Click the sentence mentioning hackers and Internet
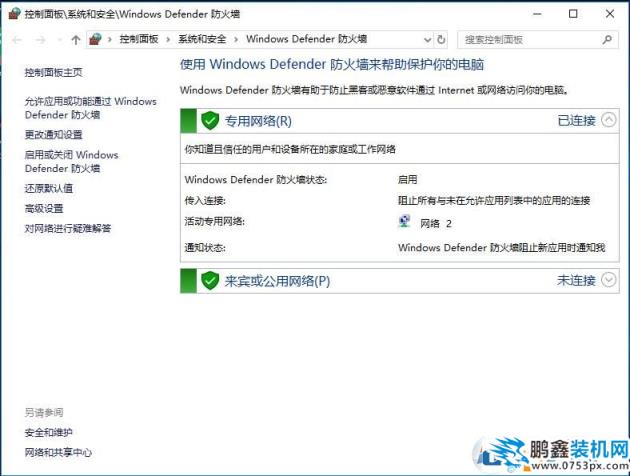The width and height of the screenshot is (630, 476). click(x=374, y=90)
